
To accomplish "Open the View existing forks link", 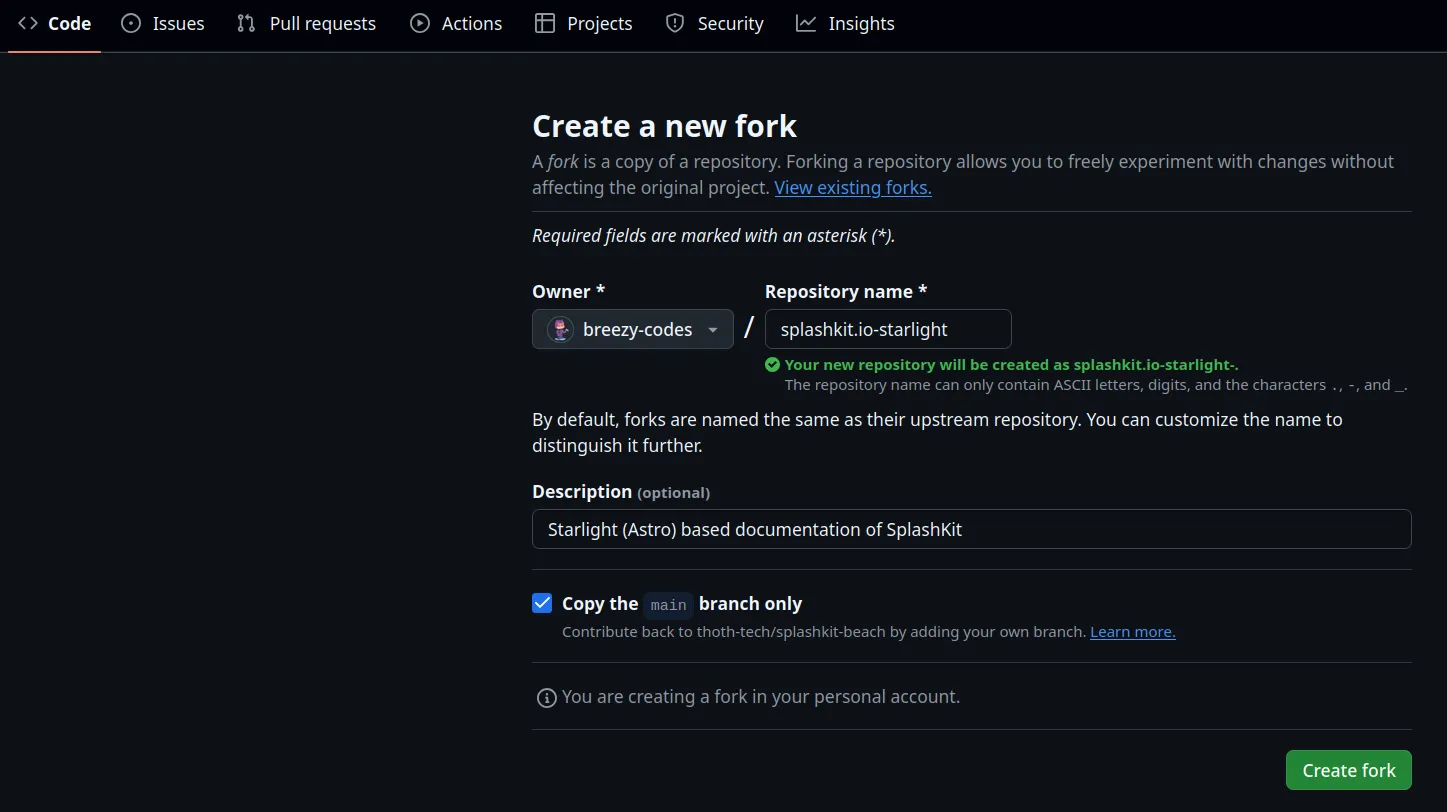I will pos(852,187).
